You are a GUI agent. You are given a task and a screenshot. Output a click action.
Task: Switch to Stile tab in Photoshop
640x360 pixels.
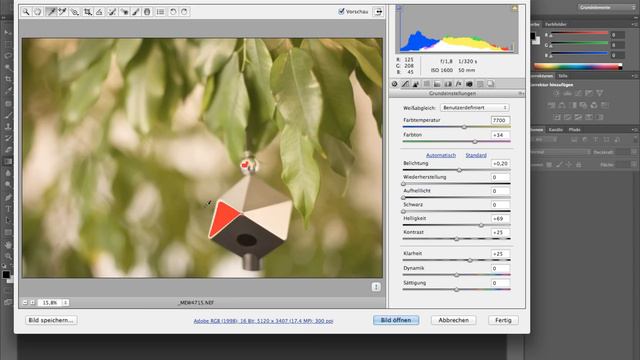[563, 76]
